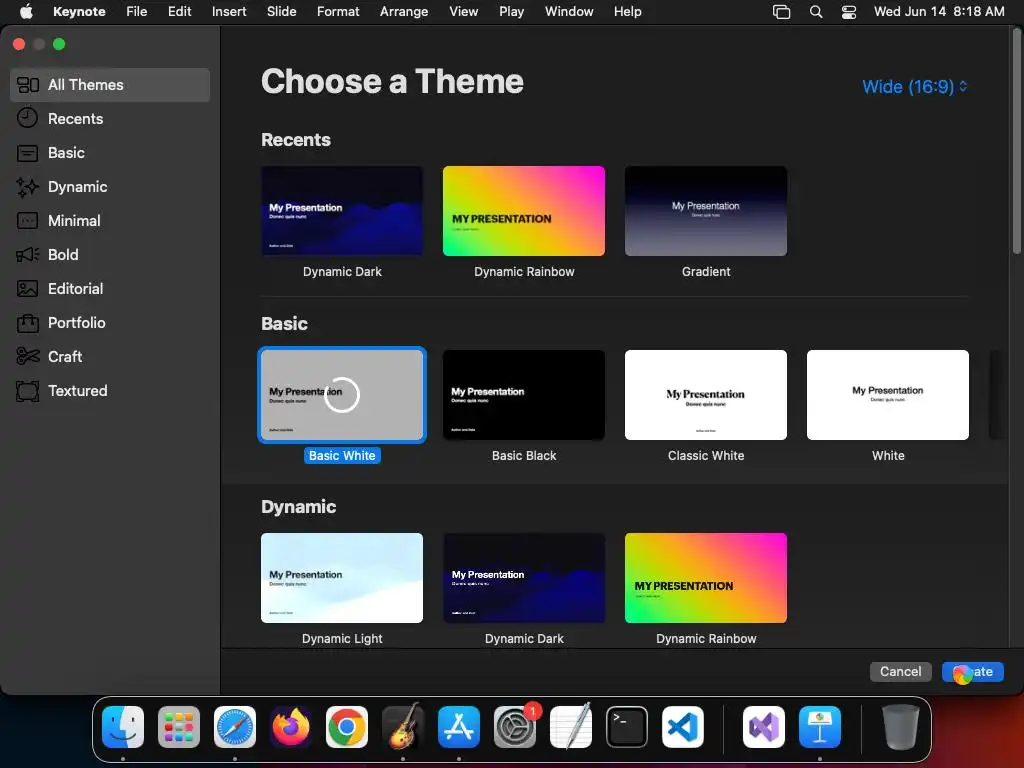Open the Minimal category icon

click(27, 221)
